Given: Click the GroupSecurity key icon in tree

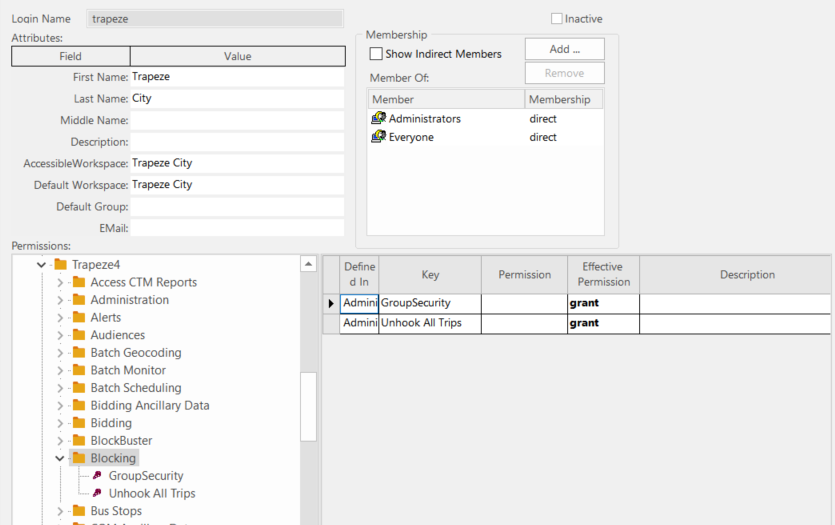Looking at the screenshot, I should 97,475.
